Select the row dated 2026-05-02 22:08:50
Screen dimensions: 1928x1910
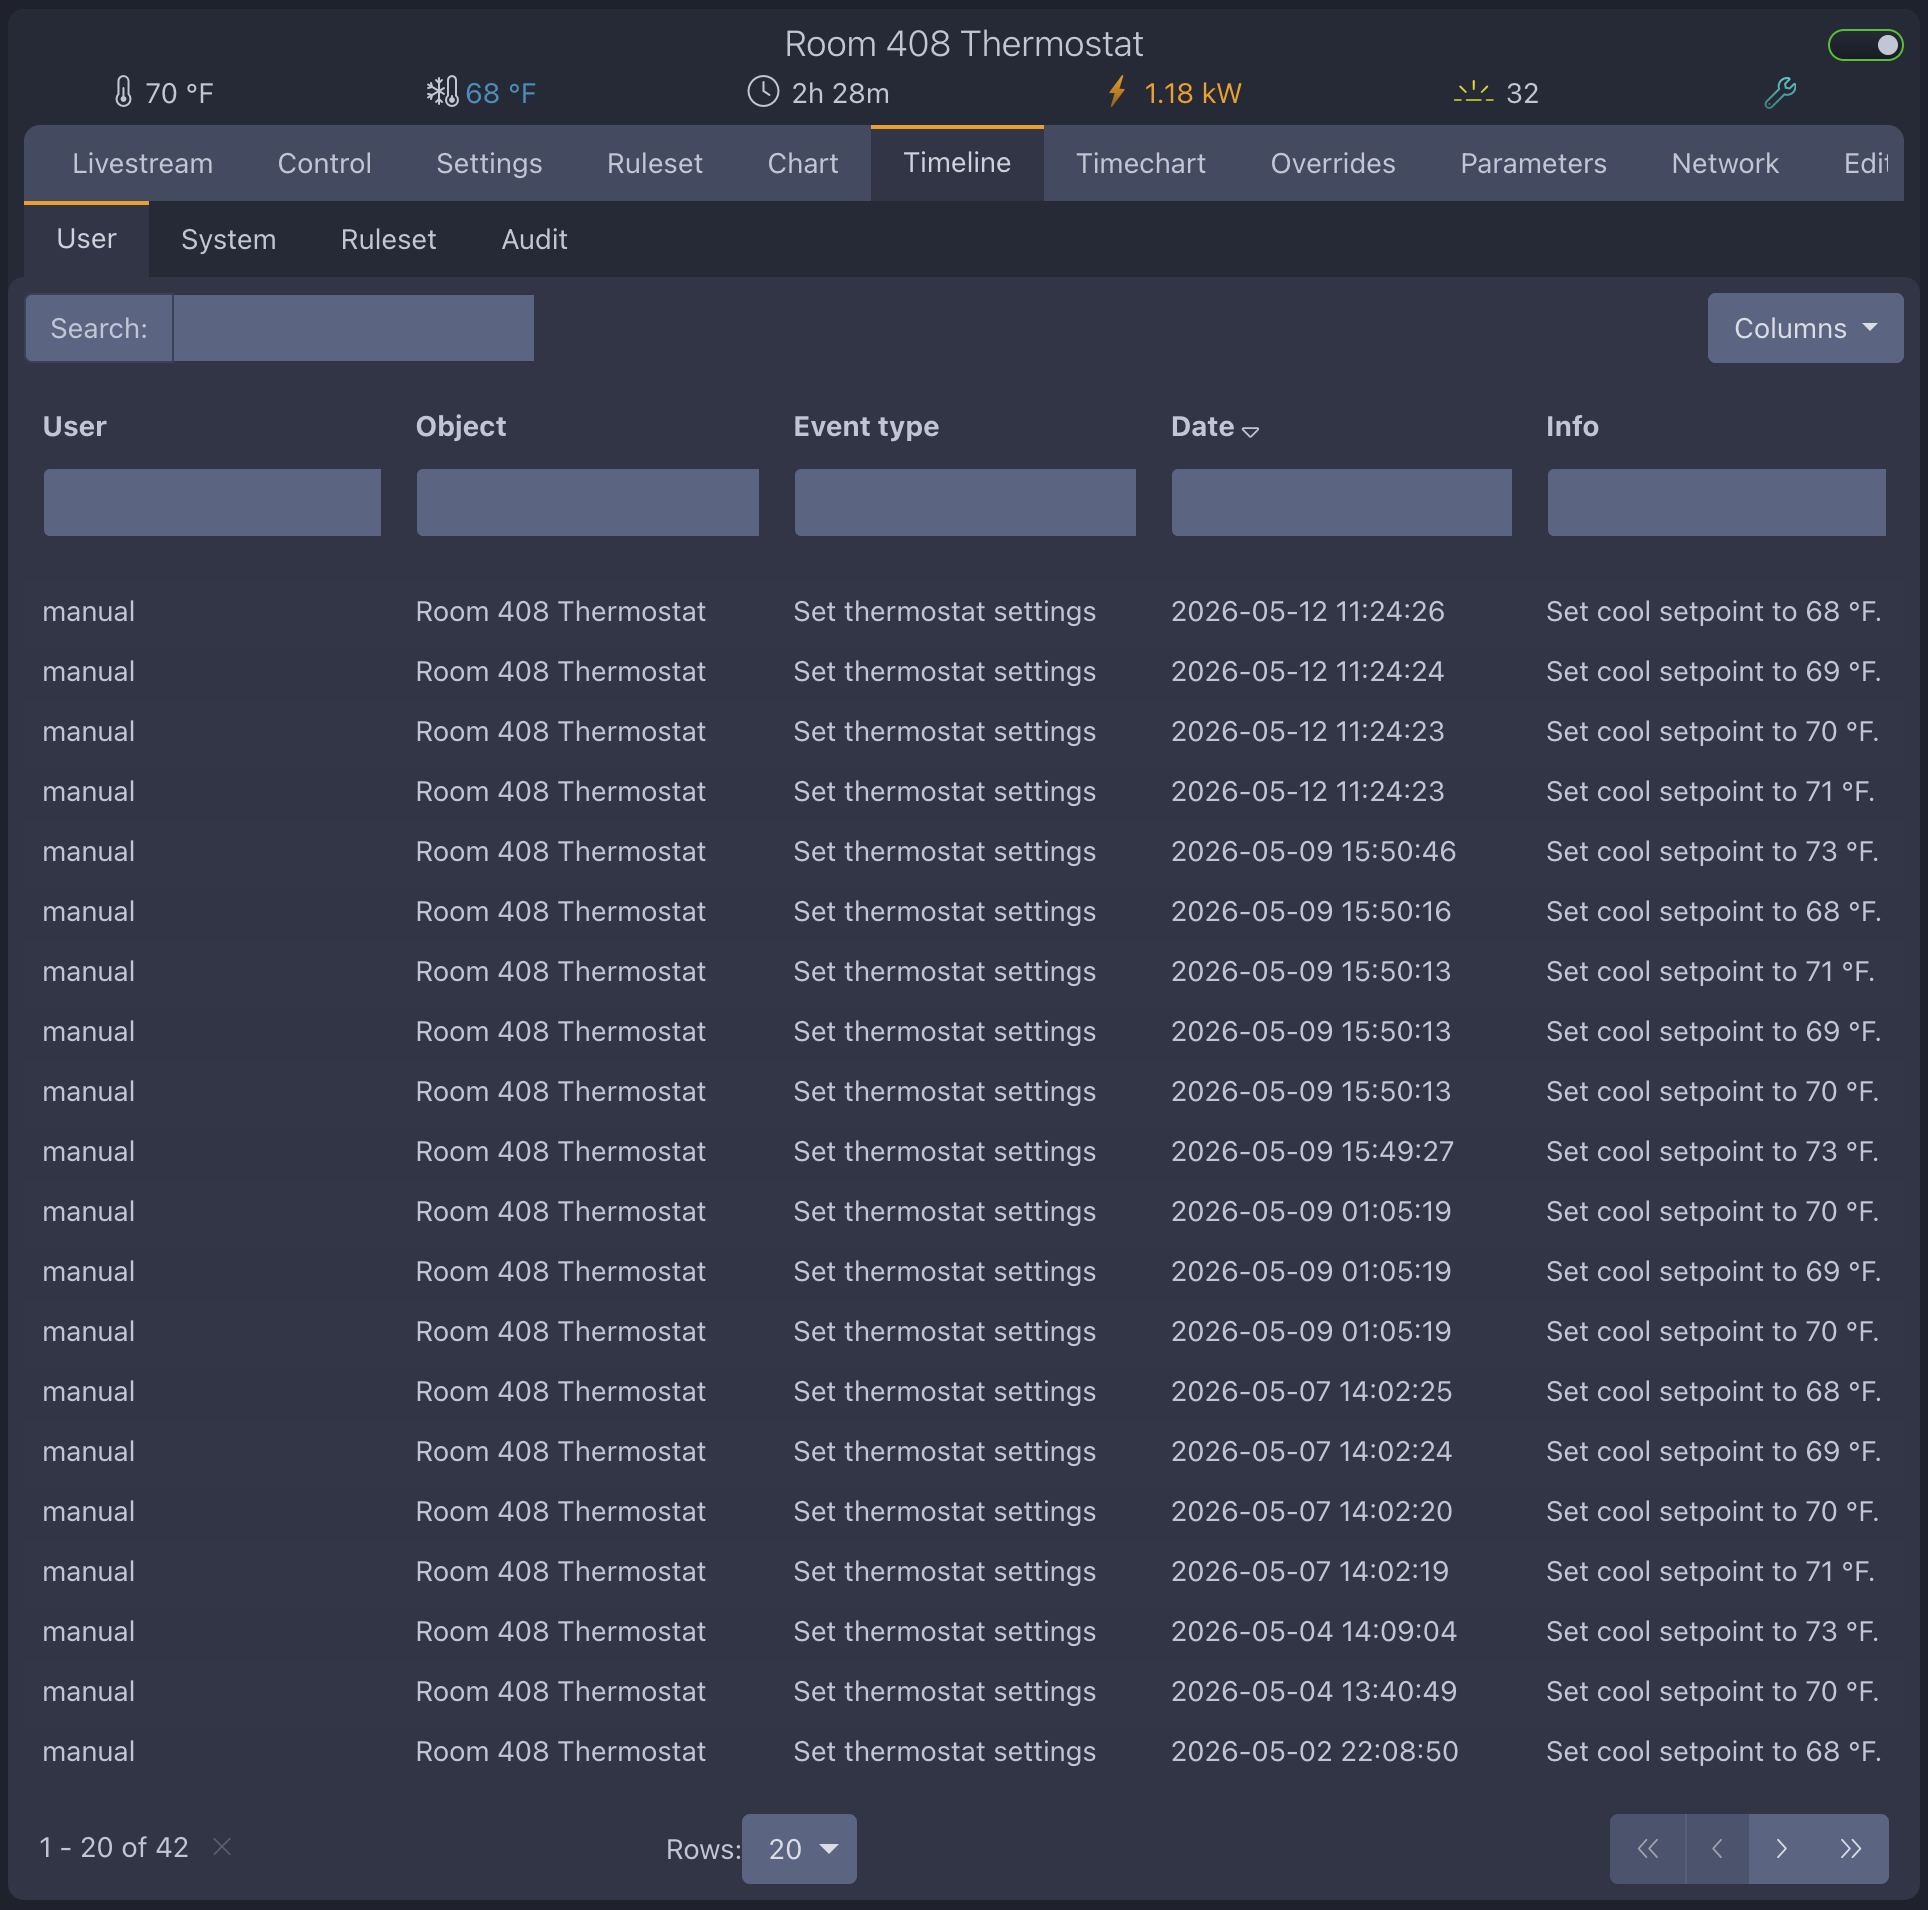click(x=964, y=1751)
